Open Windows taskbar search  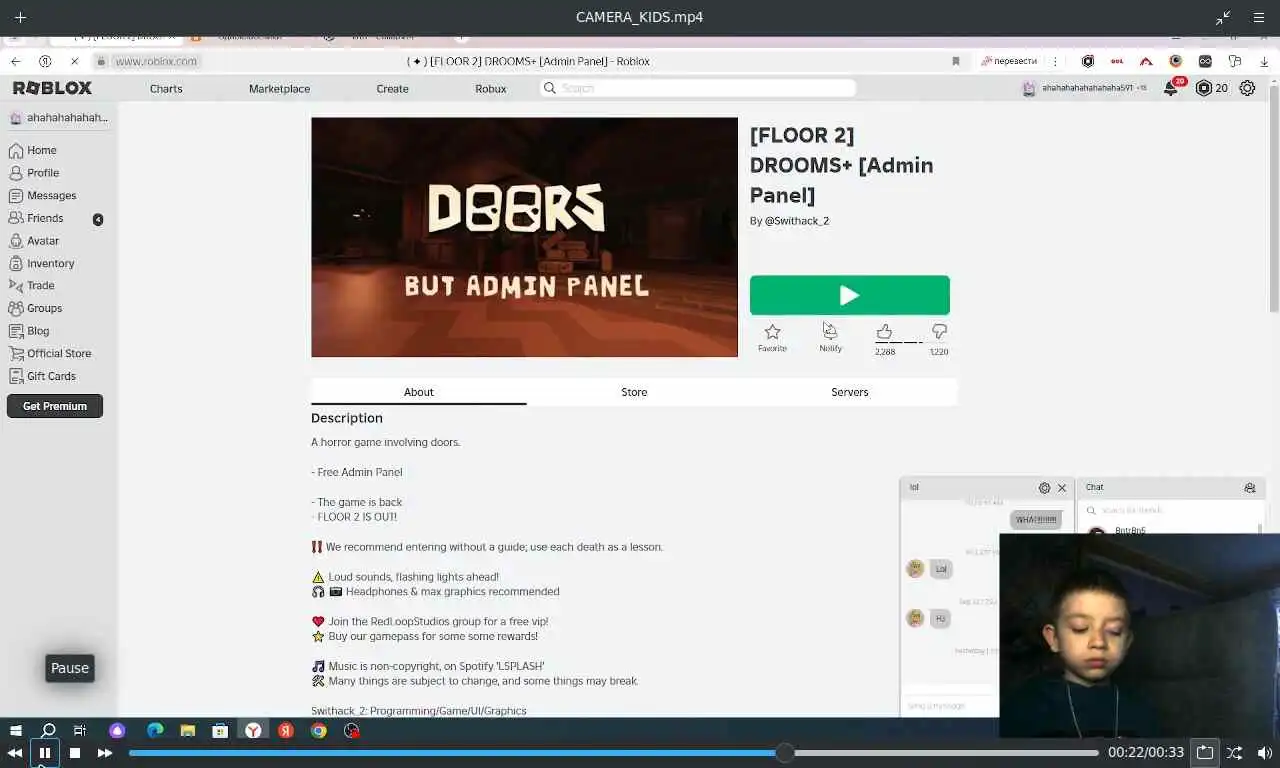pos(47,731)
